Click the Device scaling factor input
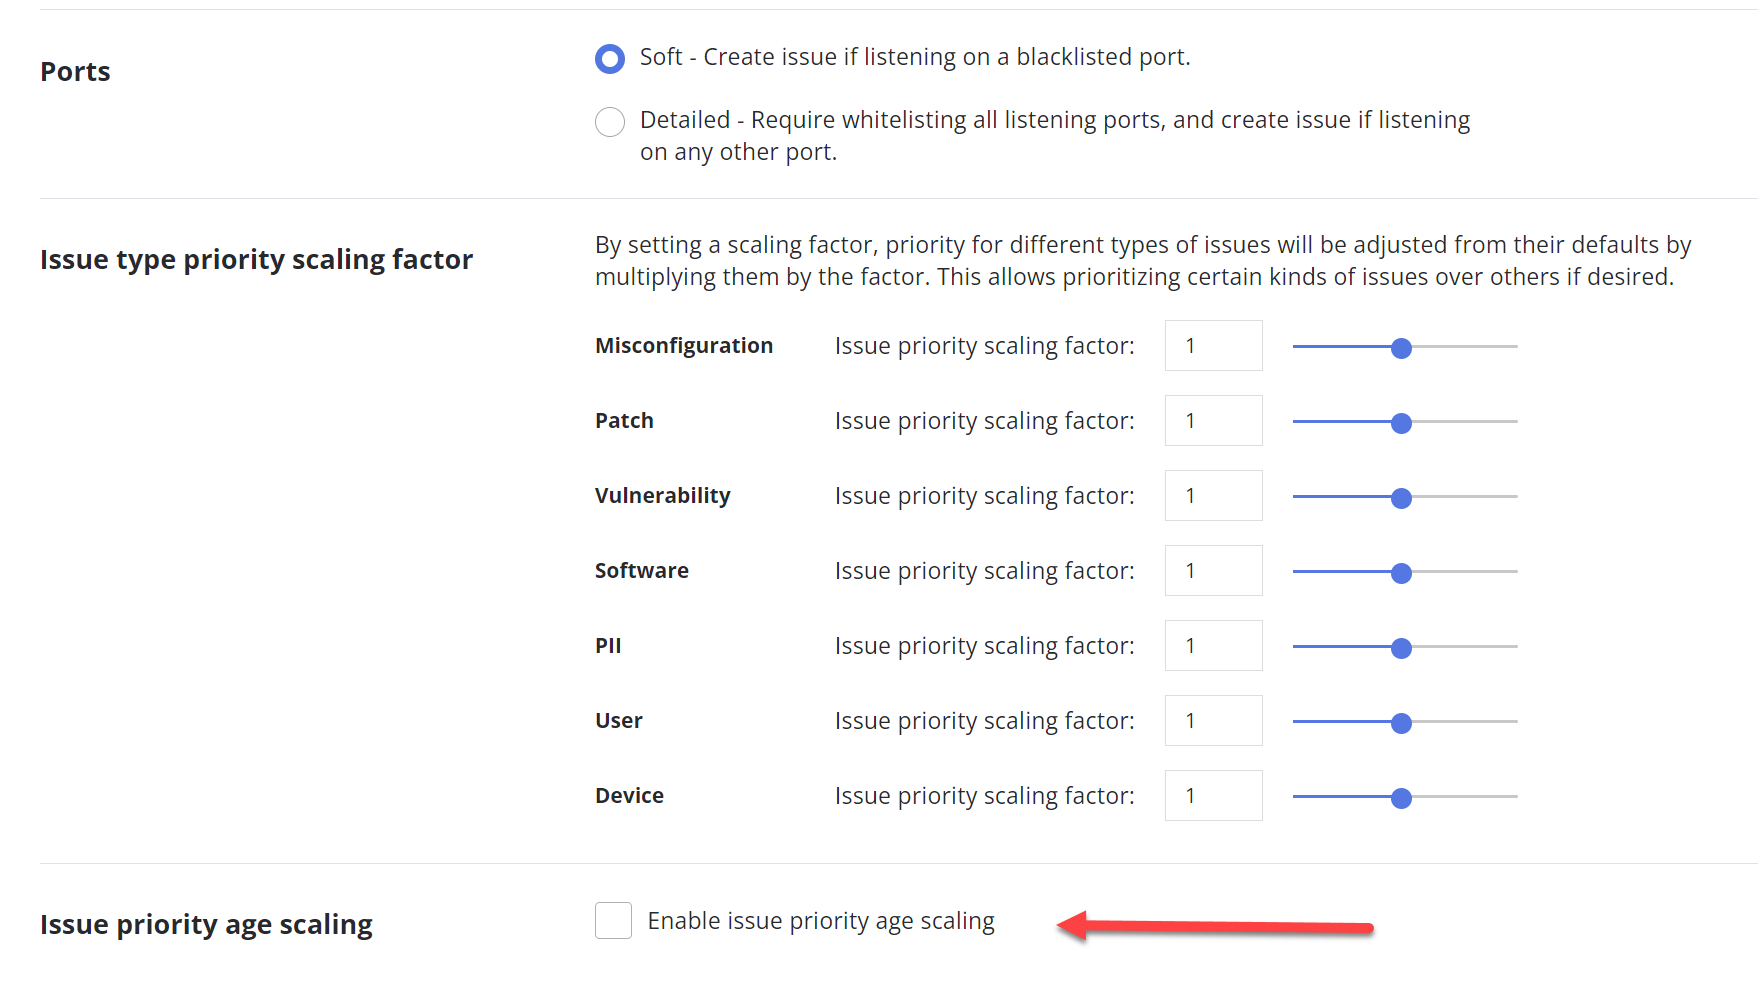Image resolution: width=1758 pixels, height=989 pixels. [x=1213, y=796]
